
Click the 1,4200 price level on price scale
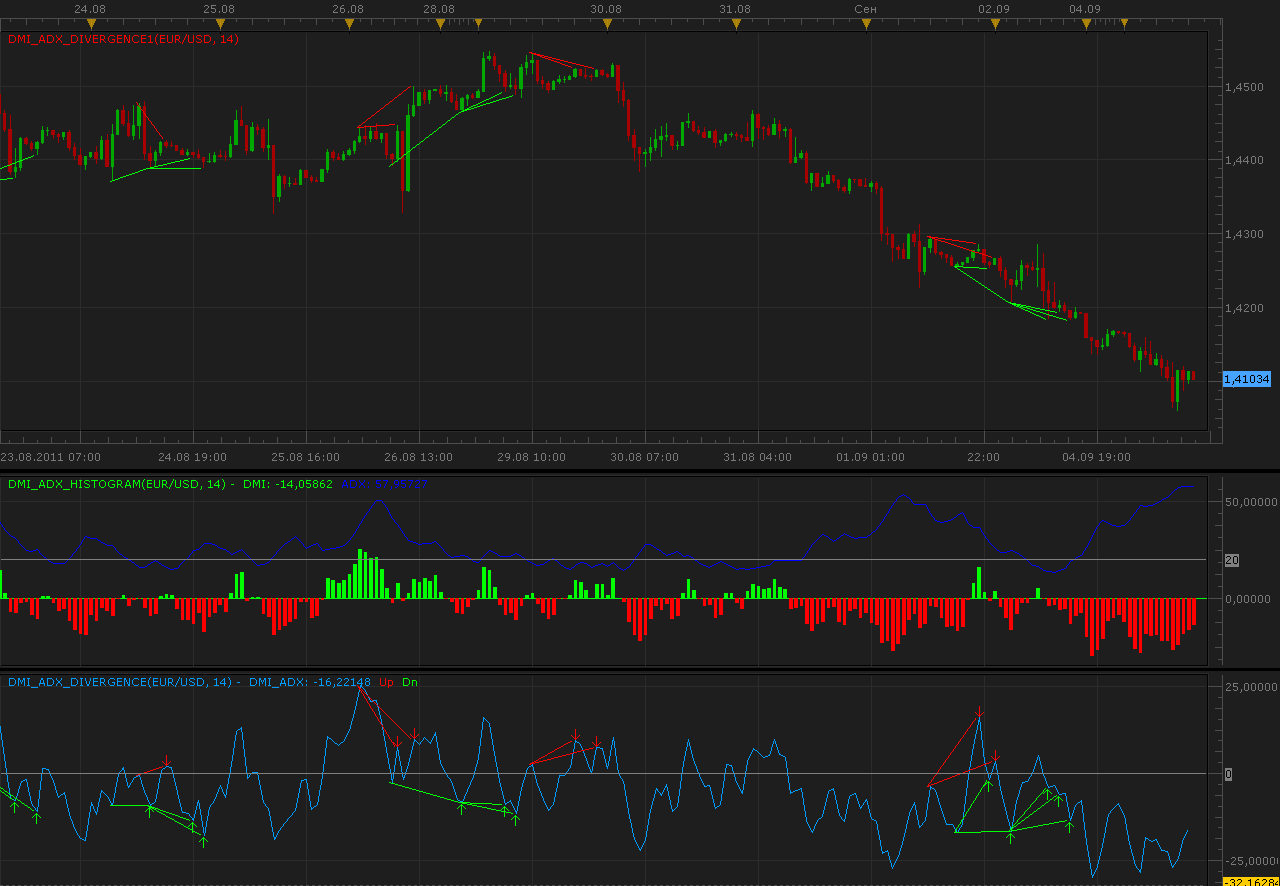coord(1243,308)
